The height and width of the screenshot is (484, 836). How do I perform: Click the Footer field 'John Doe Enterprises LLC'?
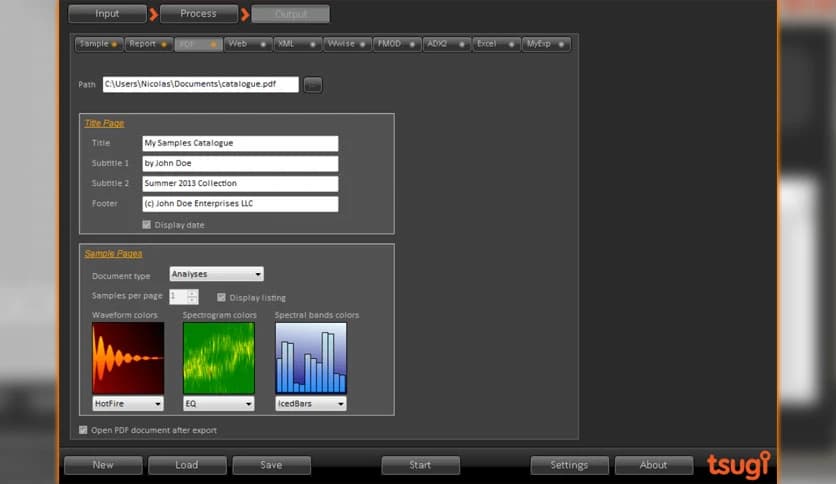click(240, 204)
